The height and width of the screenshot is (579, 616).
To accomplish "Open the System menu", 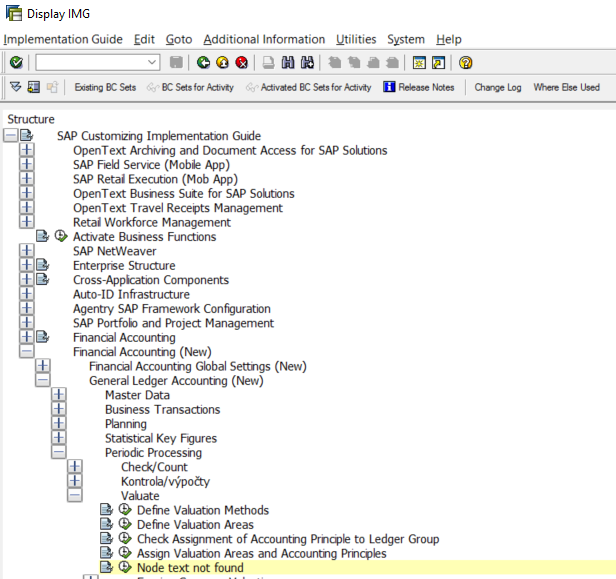I will point(406,39).
